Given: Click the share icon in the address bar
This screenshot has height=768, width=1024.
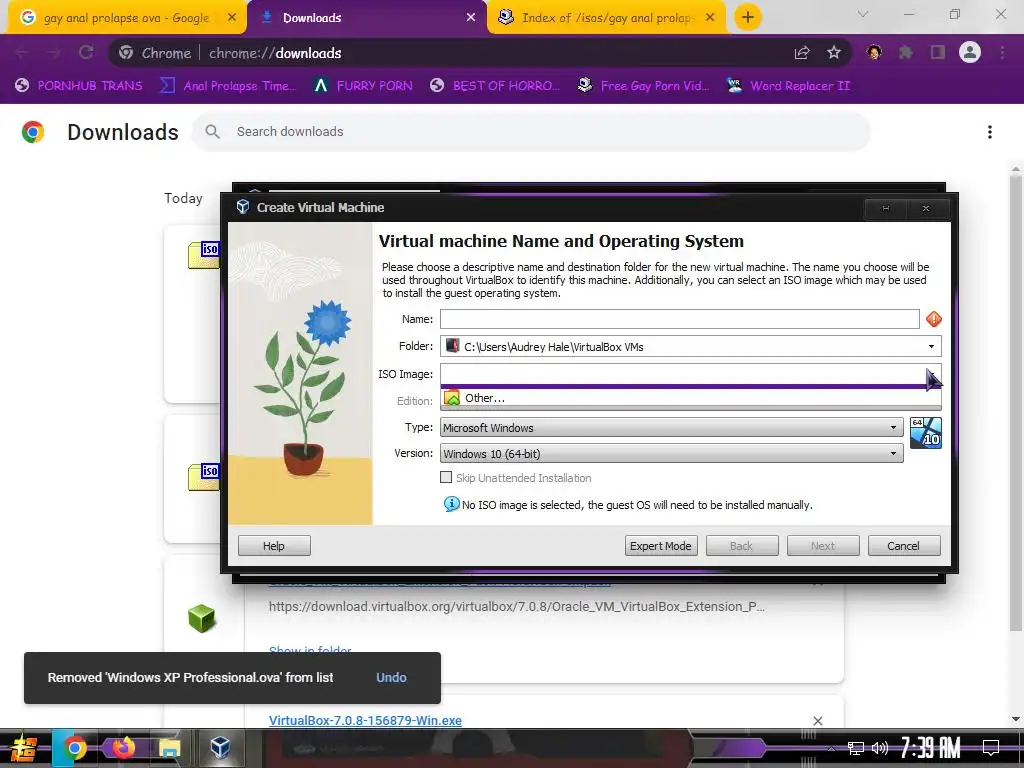Looking at the screenshot, I should click(802, 53).
